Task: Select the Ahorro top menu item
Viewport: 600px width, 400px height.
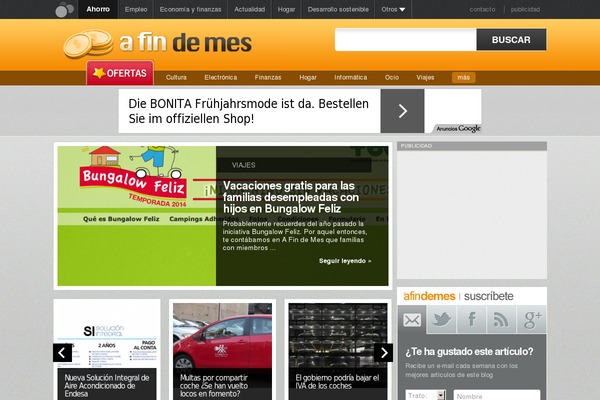Action: [98, 9]
